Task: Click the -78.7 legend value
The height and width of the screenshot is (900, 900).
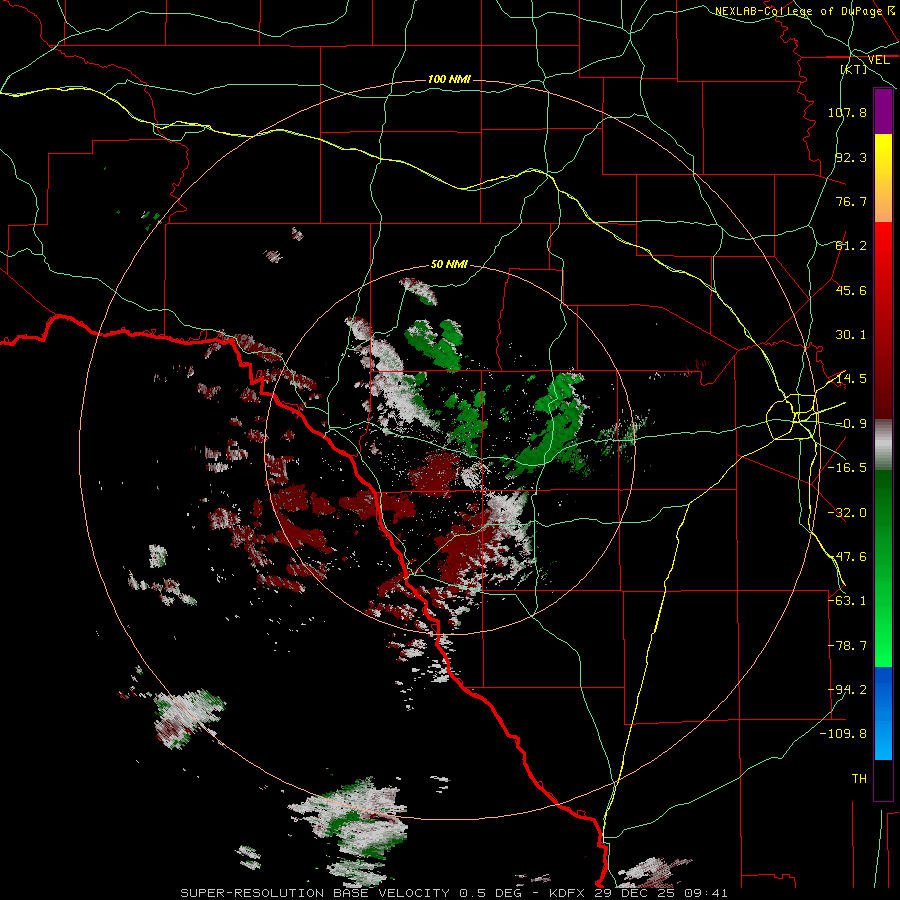Action: (847, 646)
